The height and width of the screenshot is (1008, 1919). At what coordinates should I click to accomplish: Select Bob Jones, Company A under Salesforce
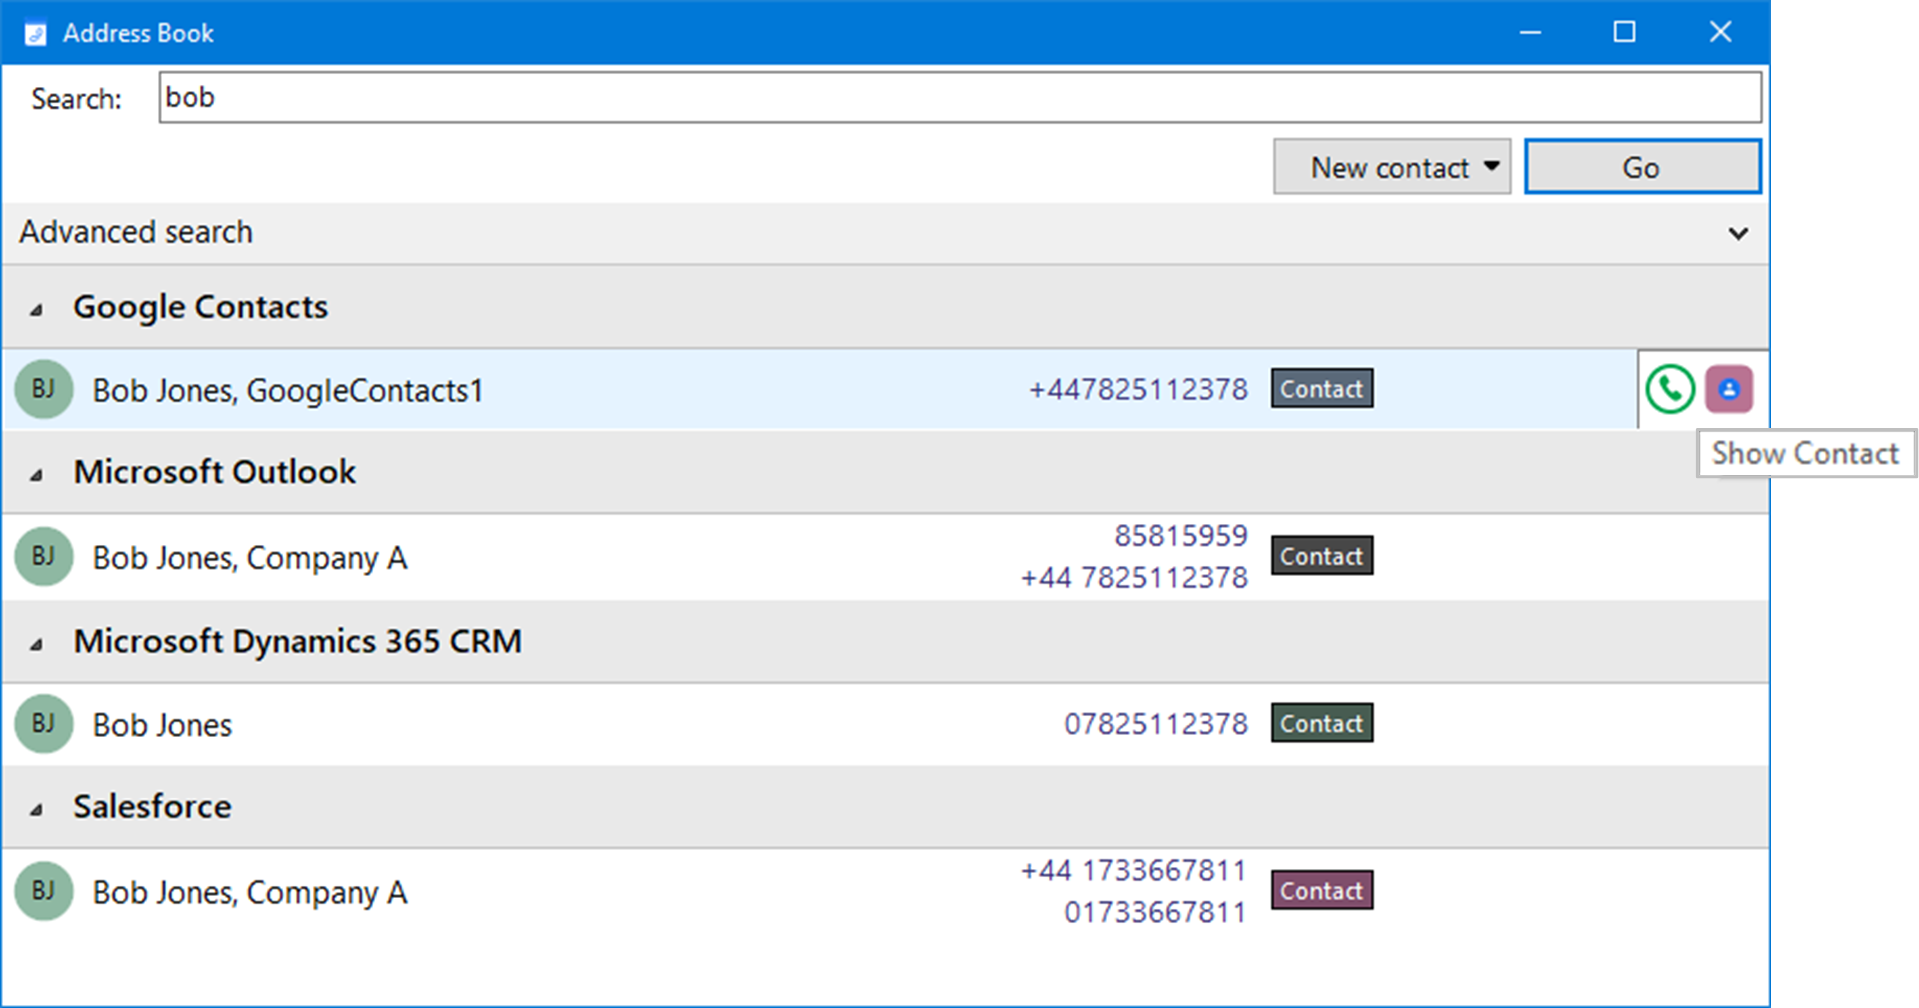coord(250,891)
